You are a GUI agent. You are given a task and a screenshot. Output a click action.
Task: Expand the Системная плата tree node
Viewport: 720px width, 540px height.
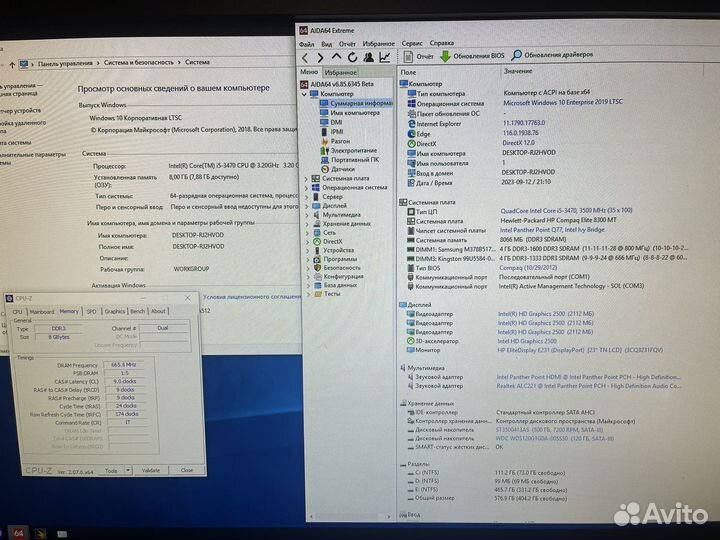[x=306, y=179]
